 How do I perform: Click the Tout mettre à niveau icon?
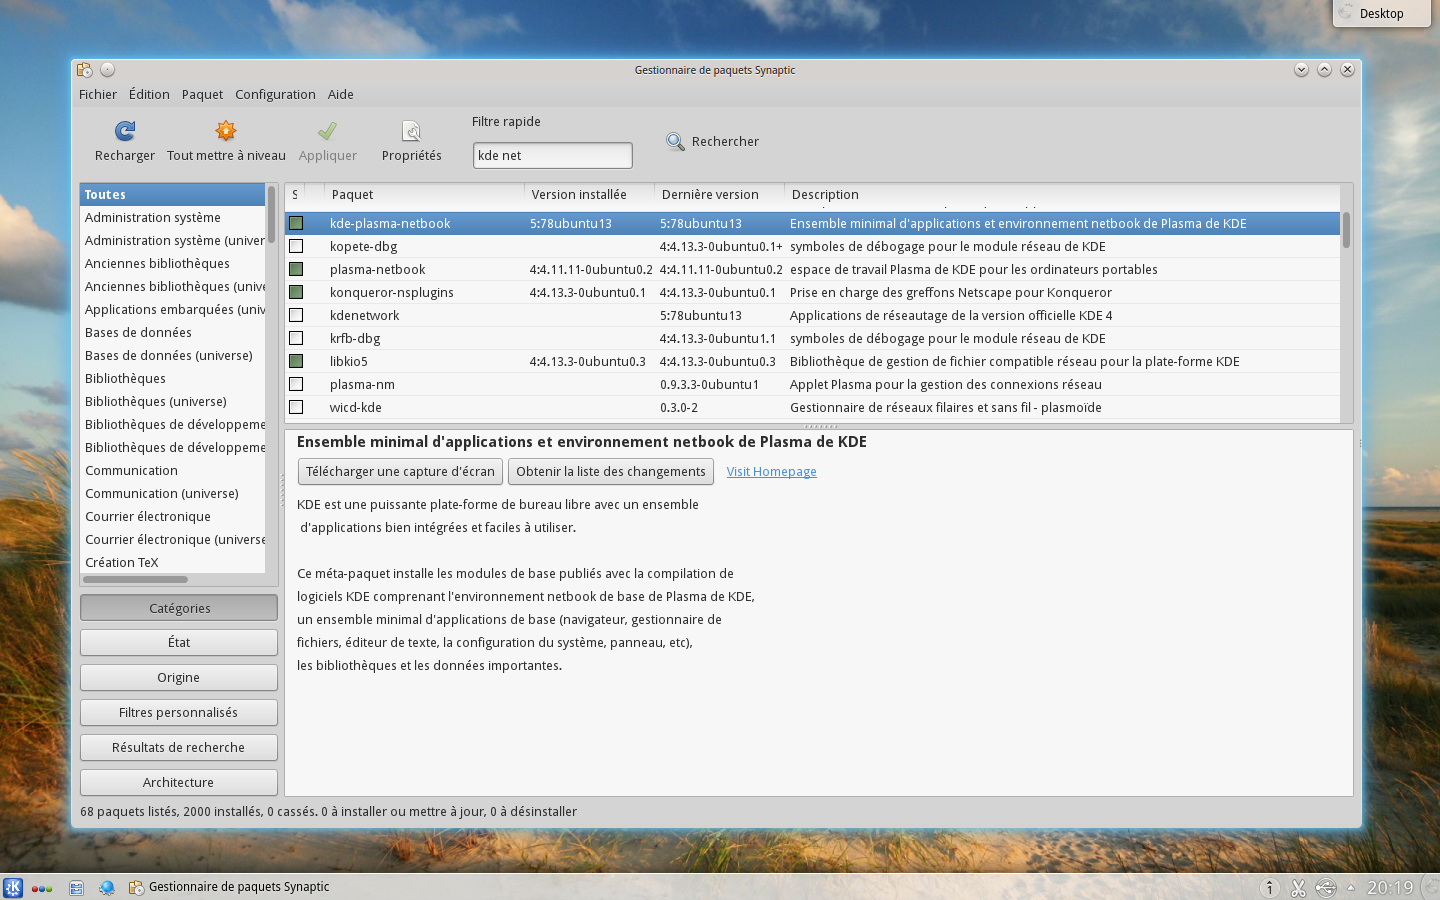pyautogui.click(x=226, y=131)
